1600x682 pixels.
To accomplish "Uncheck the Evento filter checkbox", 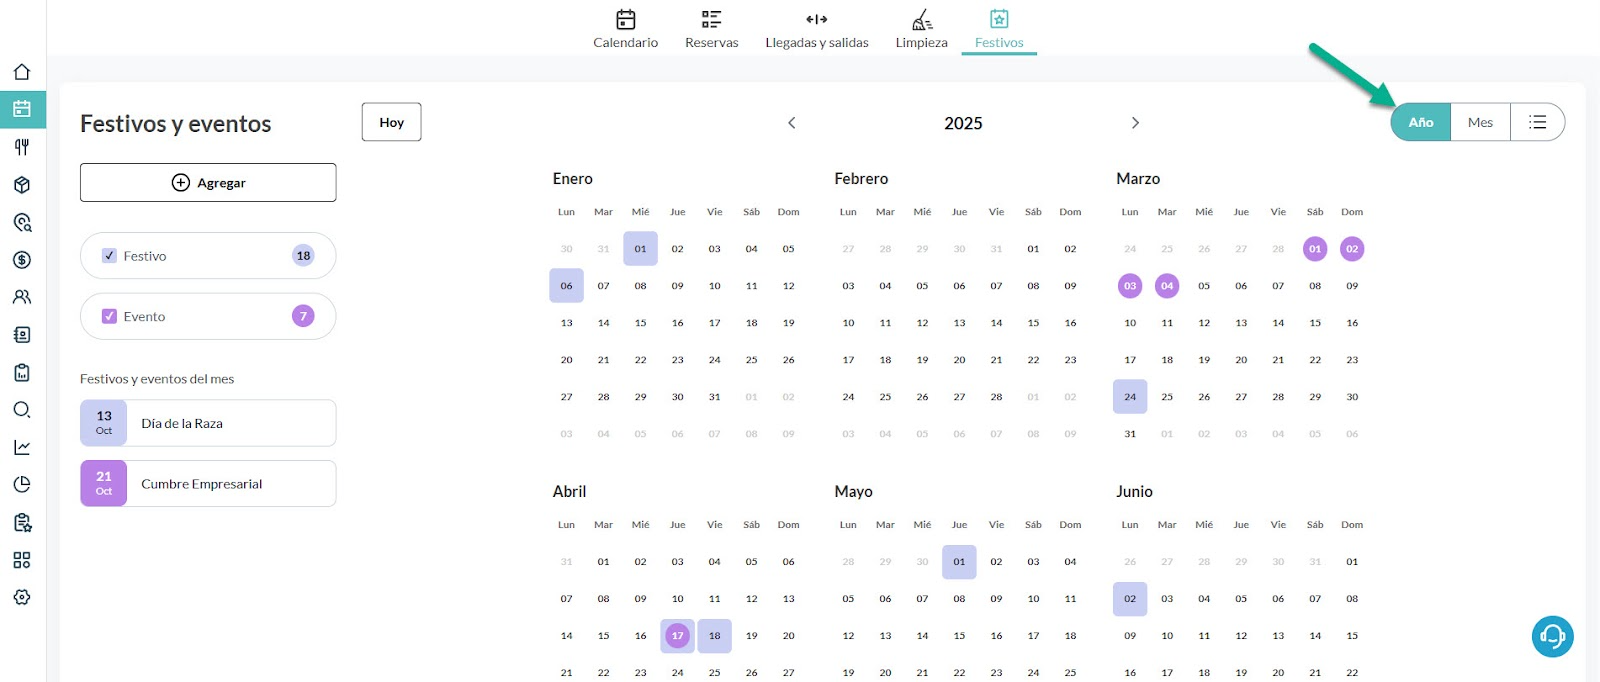I will point(110,316).
